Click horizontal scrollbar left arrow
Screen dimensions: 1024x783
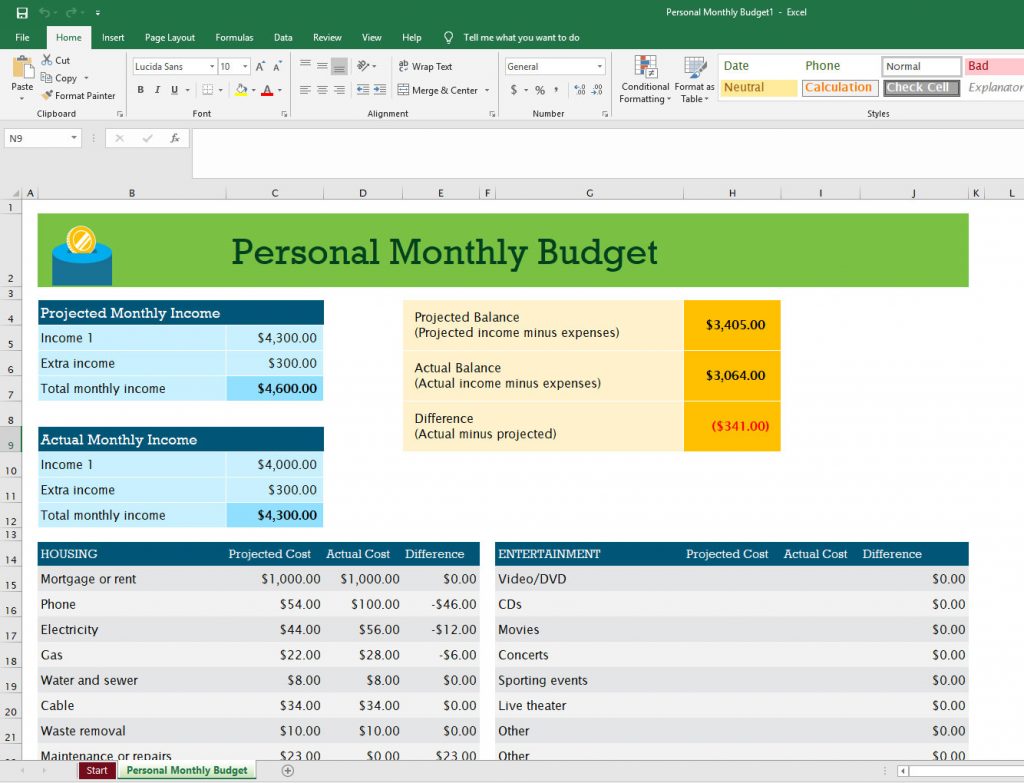pos(903,771)
